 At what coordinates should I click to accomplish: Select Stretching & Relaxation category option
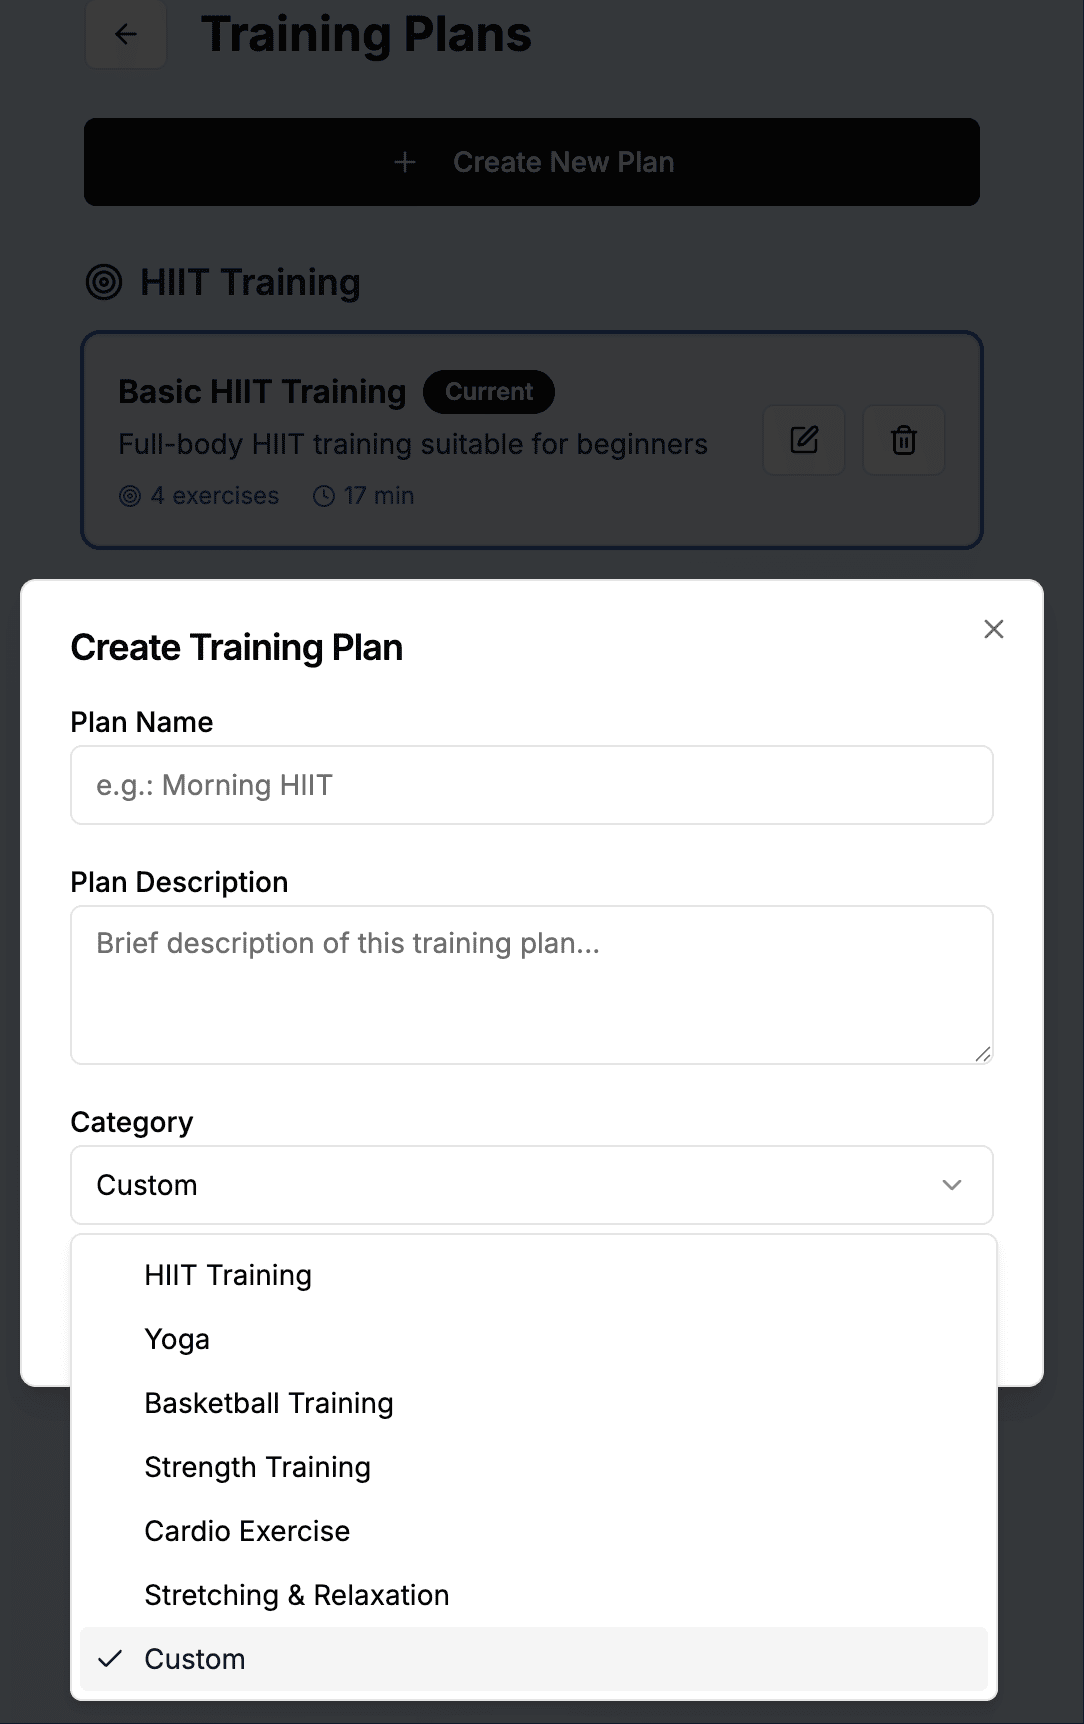[x=296, y=1595]
